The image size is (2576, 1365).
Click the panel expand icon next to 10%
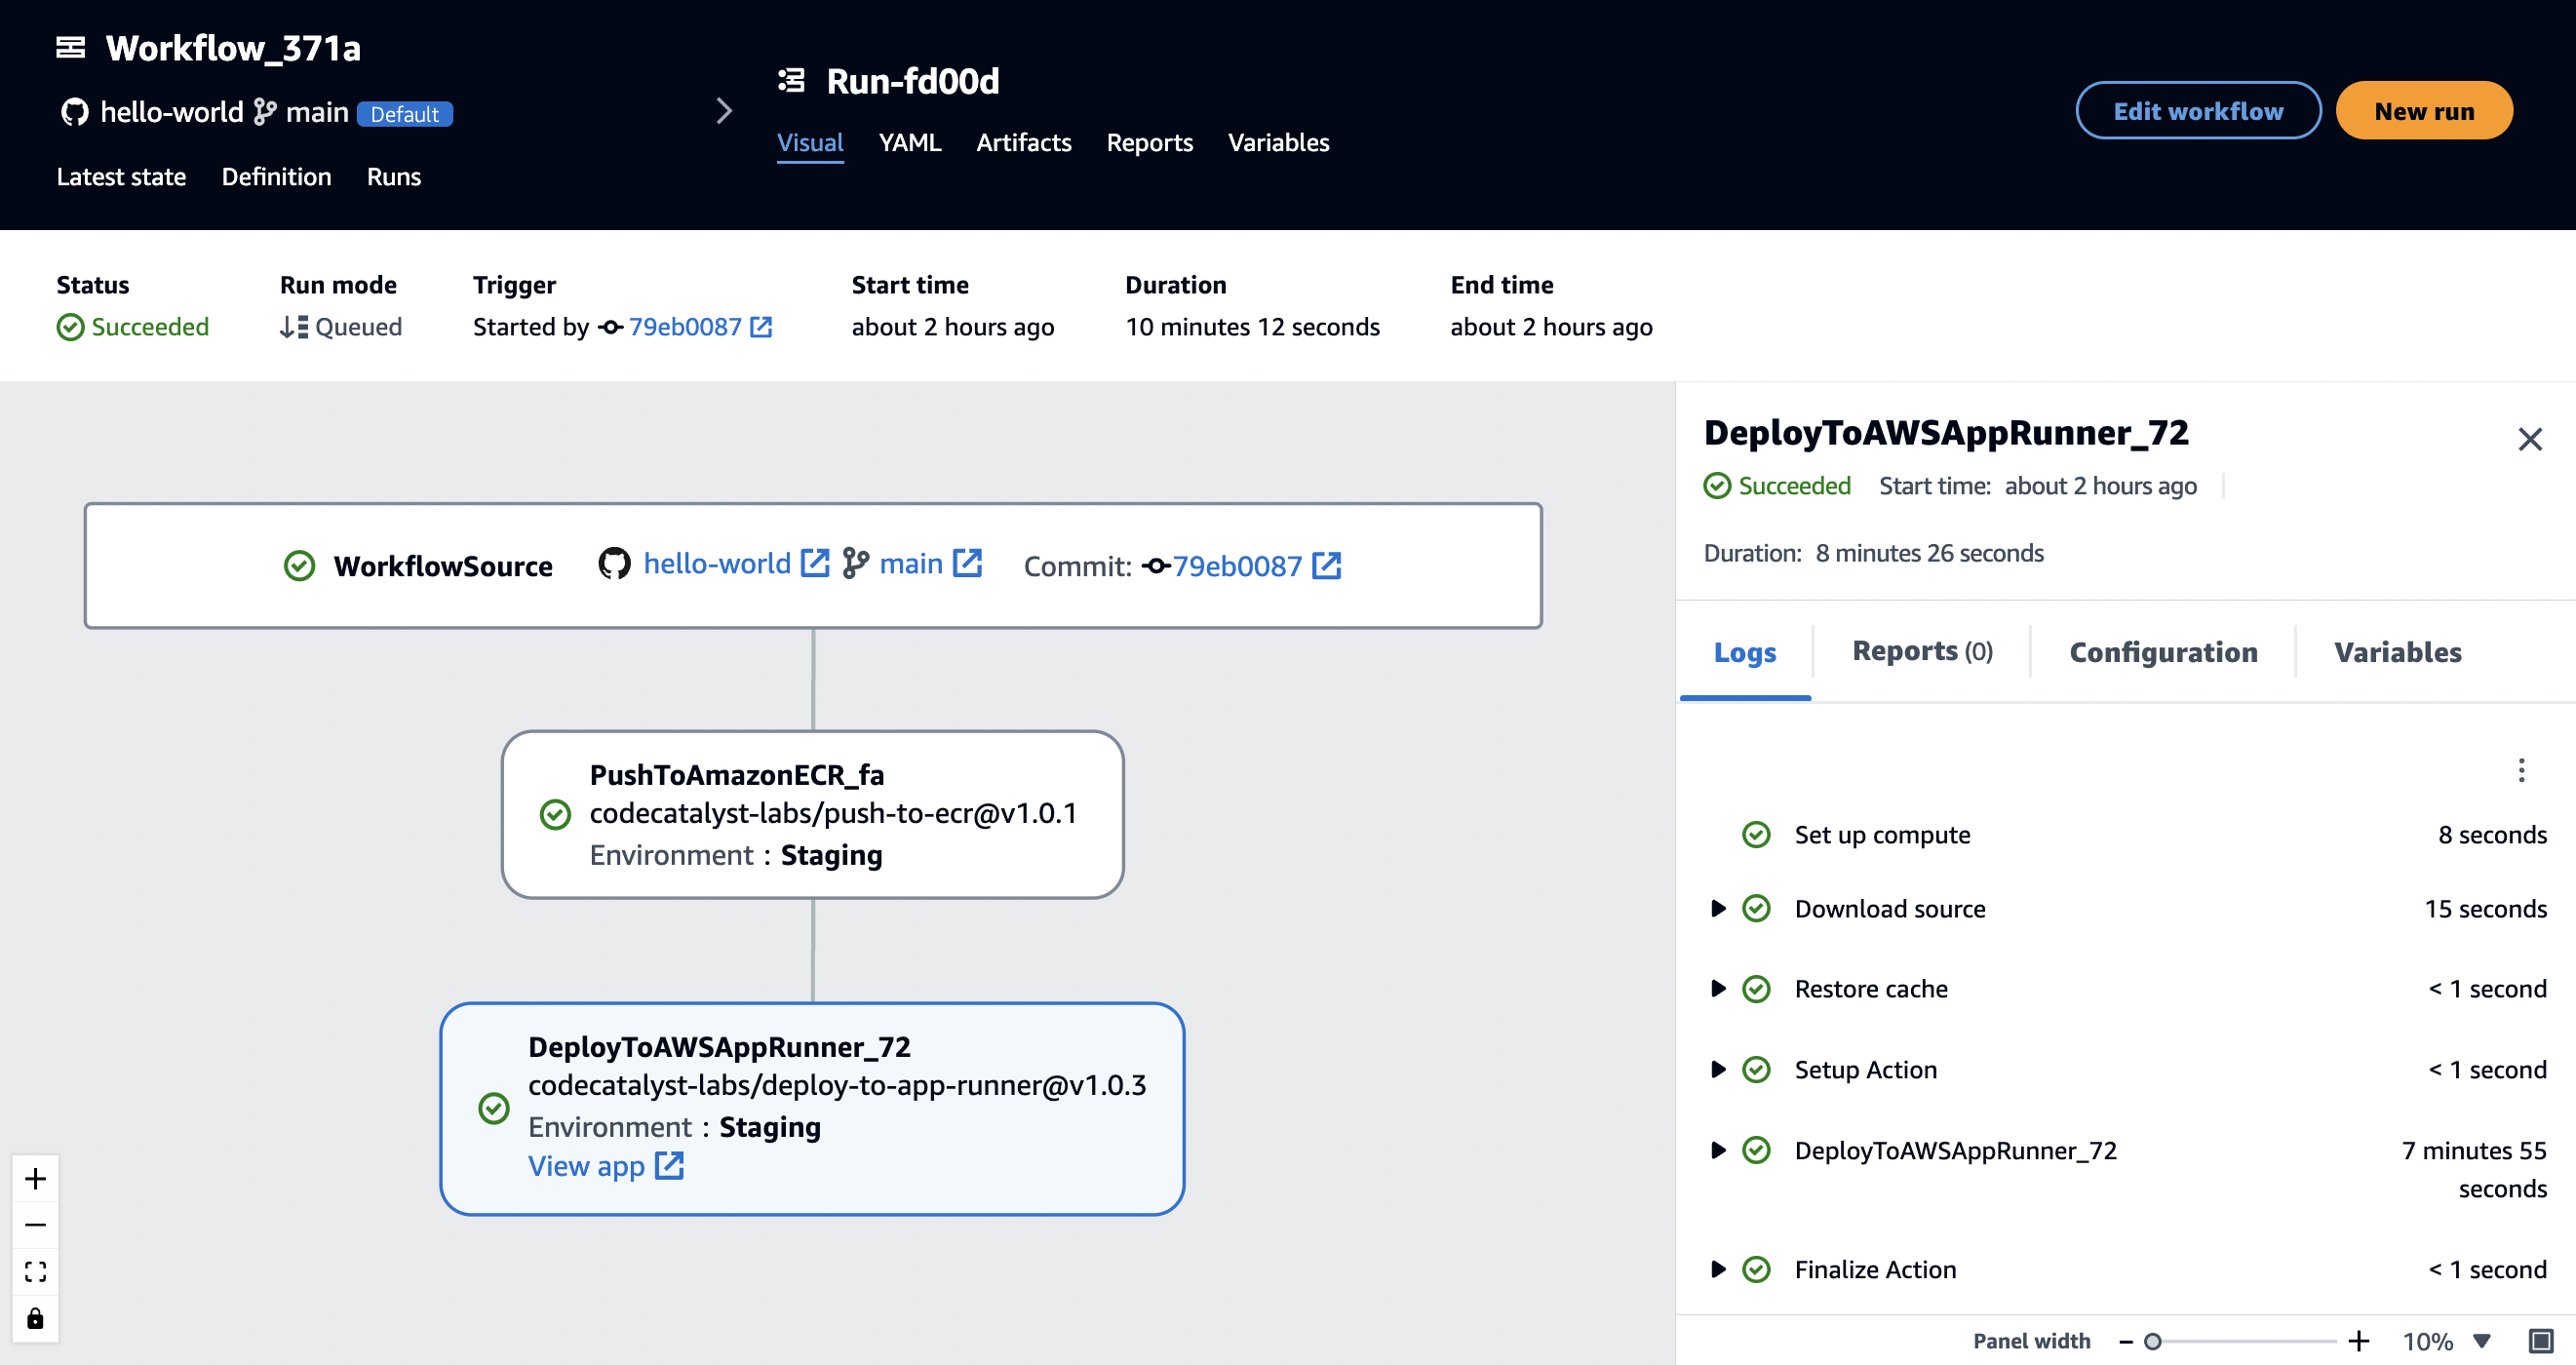point(2543,1340)
